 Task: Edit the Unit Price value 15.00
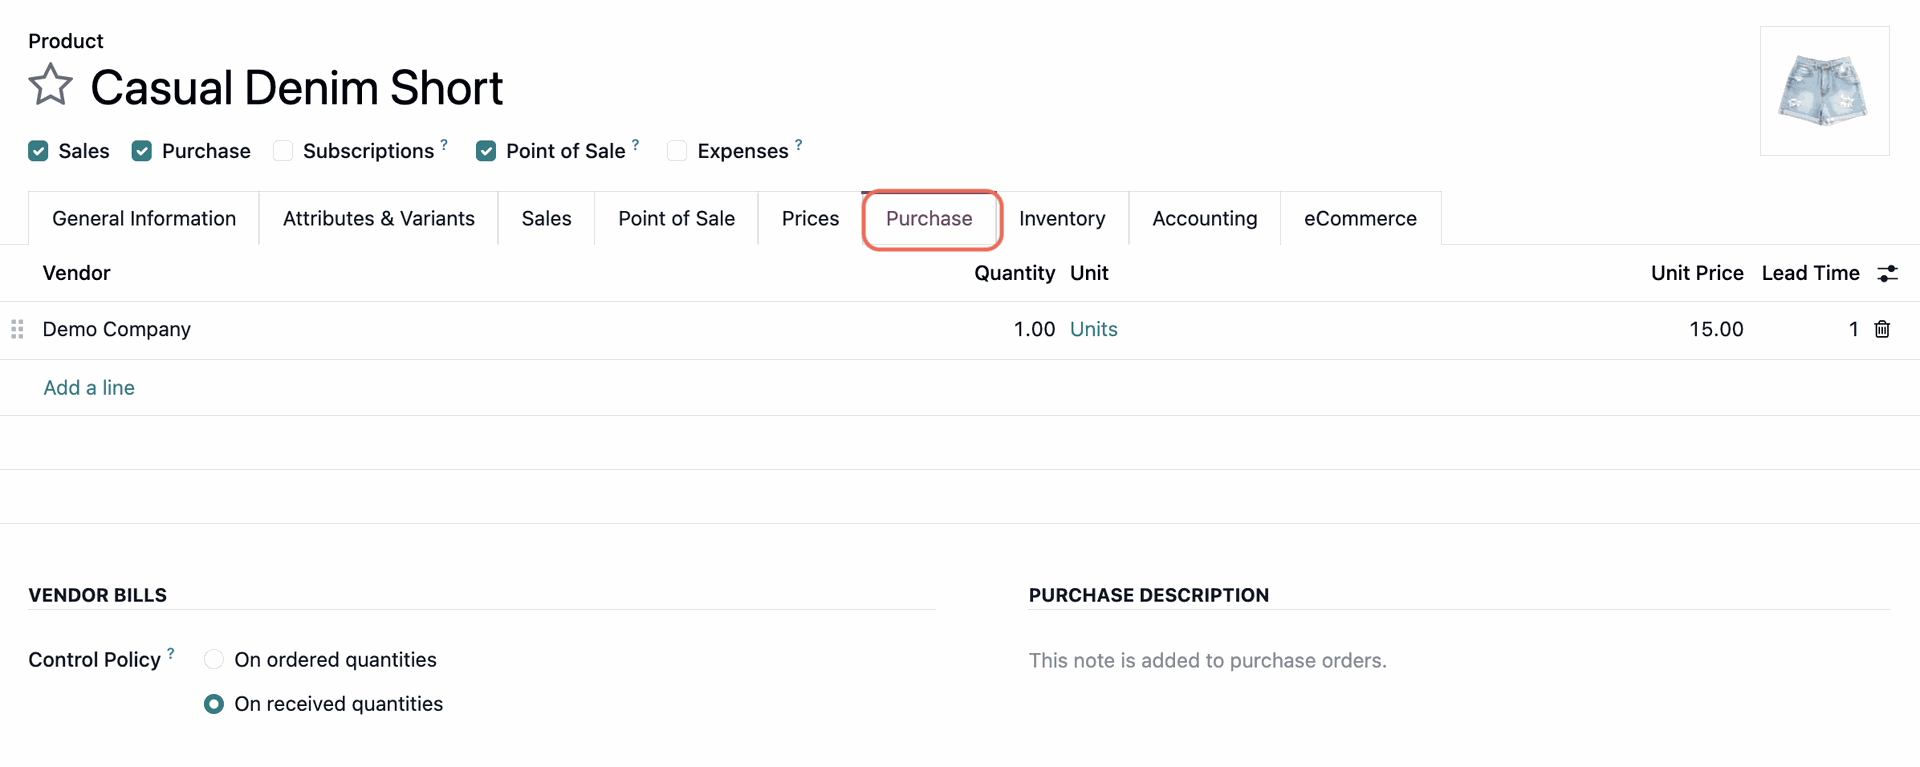(1715, 329)
